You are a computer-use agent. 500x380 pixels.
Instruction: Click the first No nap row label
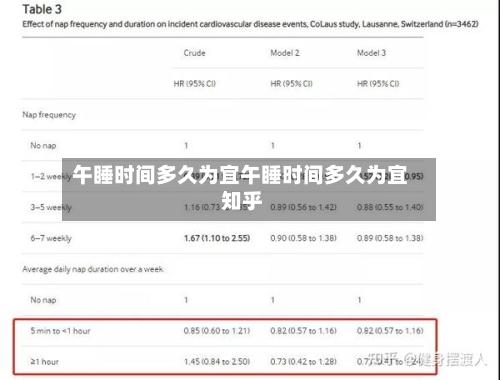click(43, 146)
